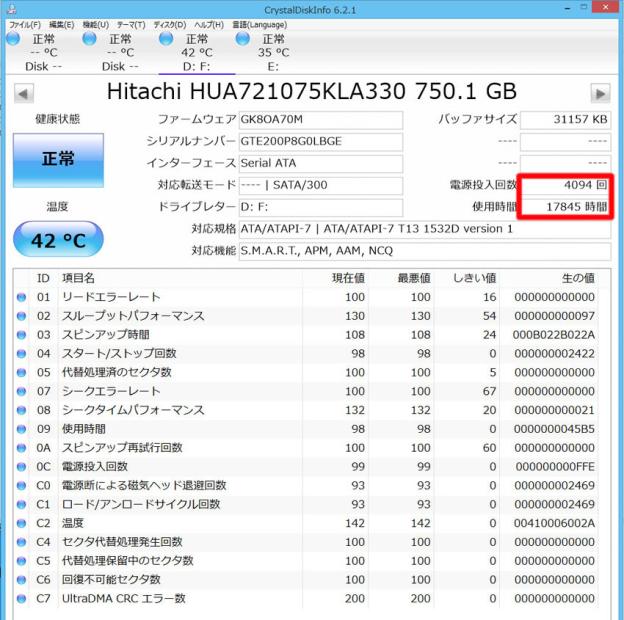The image size is (624, 620).
Task: Open the 機能(U) menu
Action: pyautogui.click(x=96, y=25)
